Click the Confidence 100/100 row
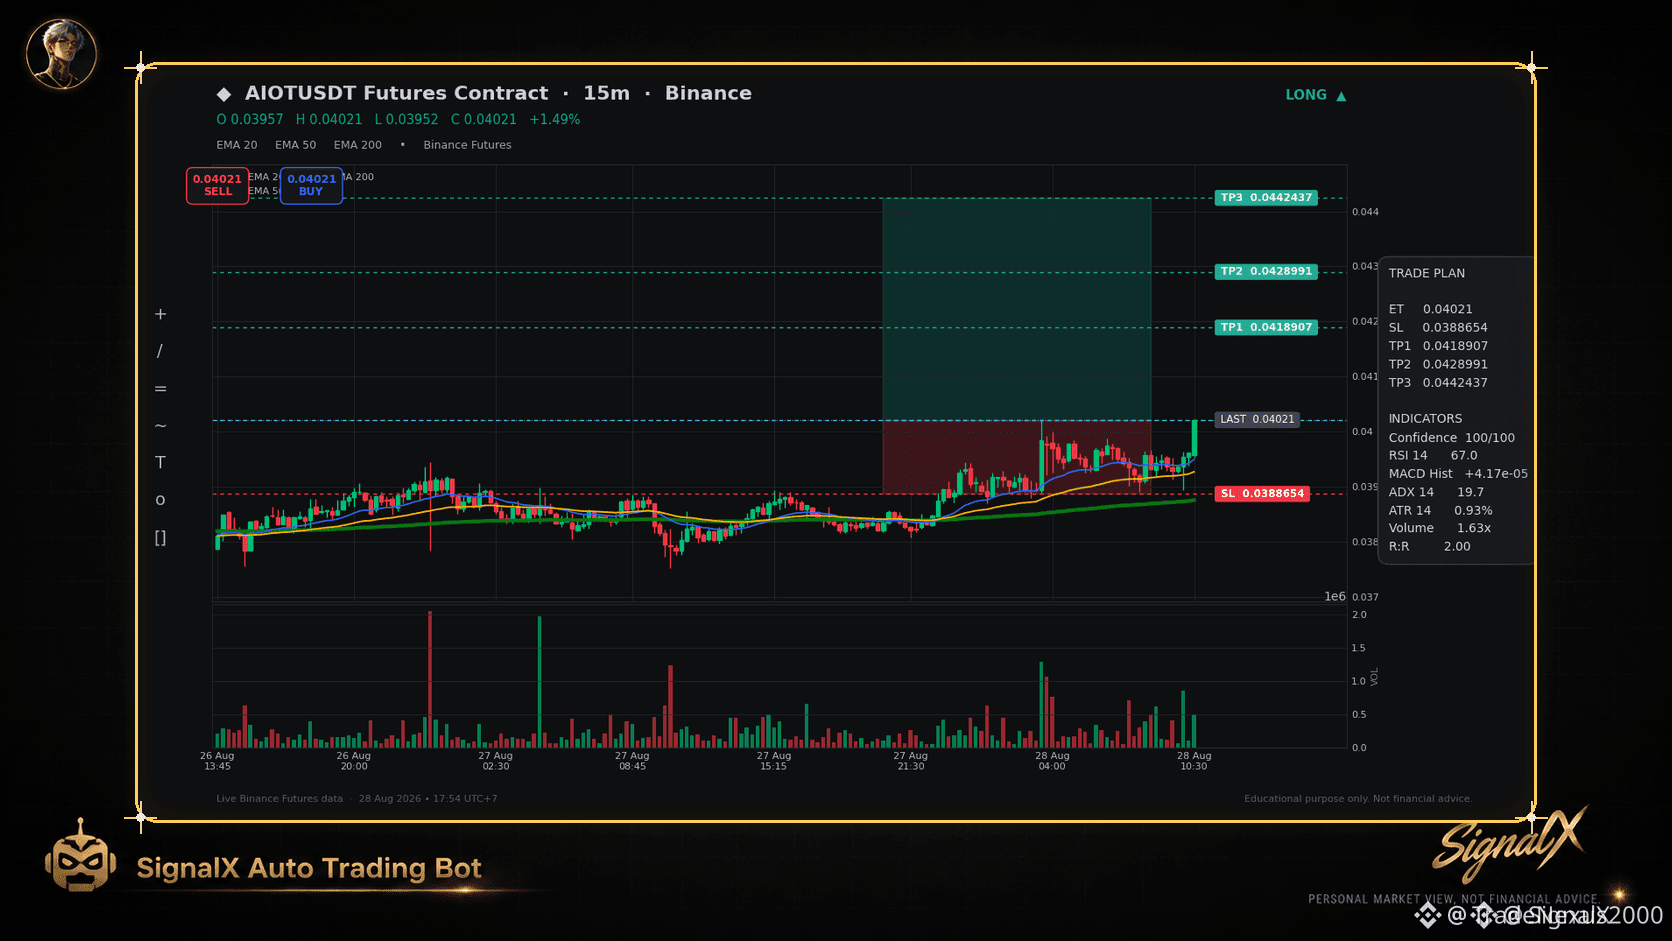Viewport: 1672px width, 941px height. coord(1452,438)
